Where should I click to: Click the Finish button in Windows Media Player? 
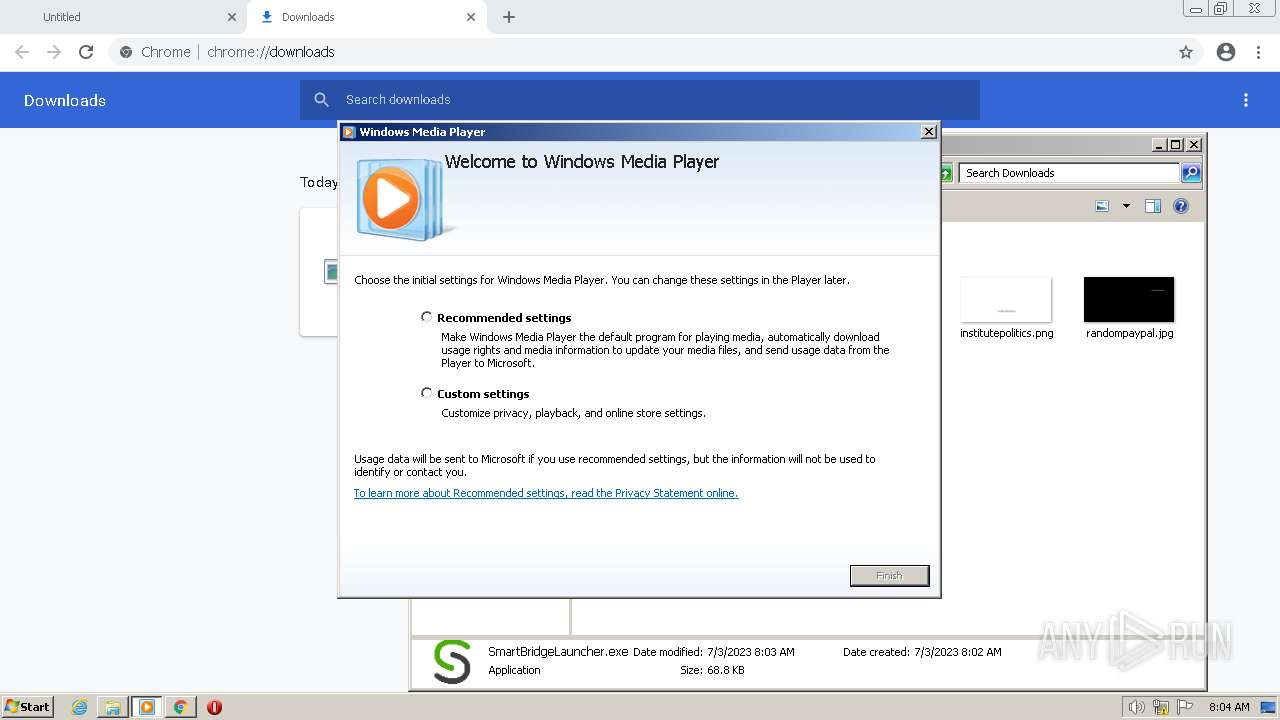coord(889,575)
